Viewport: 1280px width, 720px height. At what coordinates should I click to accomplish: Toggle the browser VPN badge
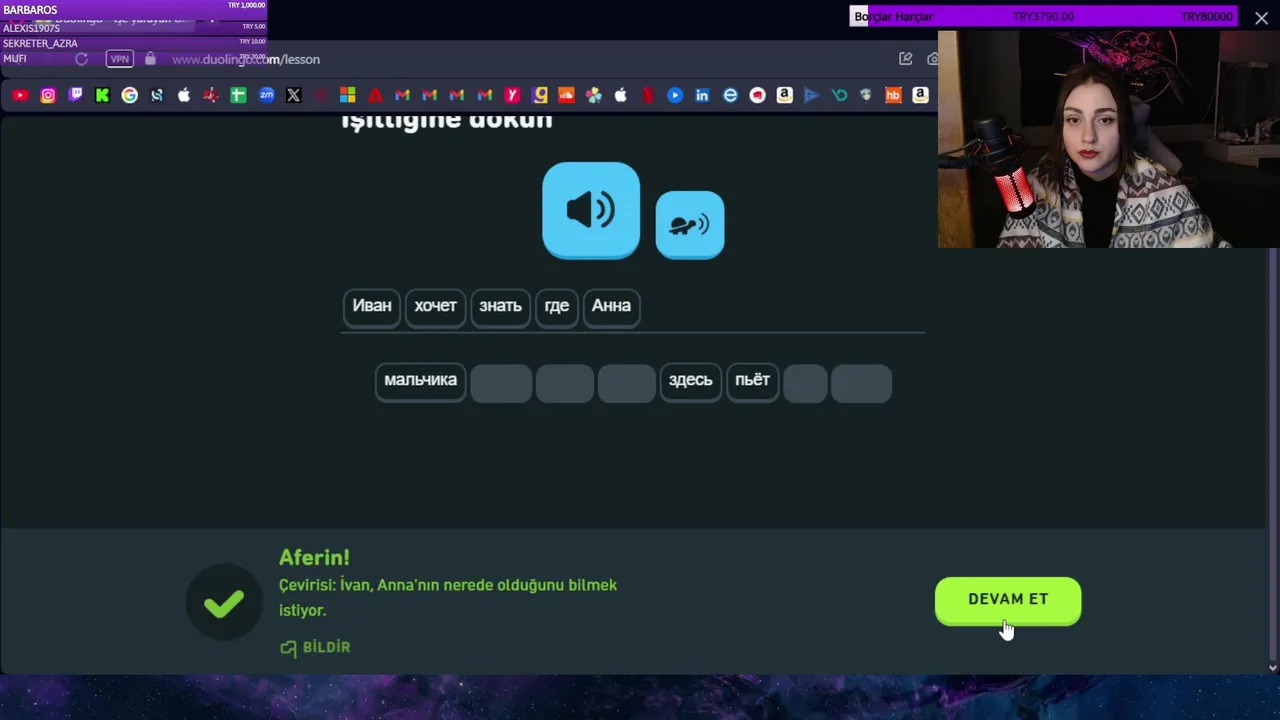coord(120,59)
